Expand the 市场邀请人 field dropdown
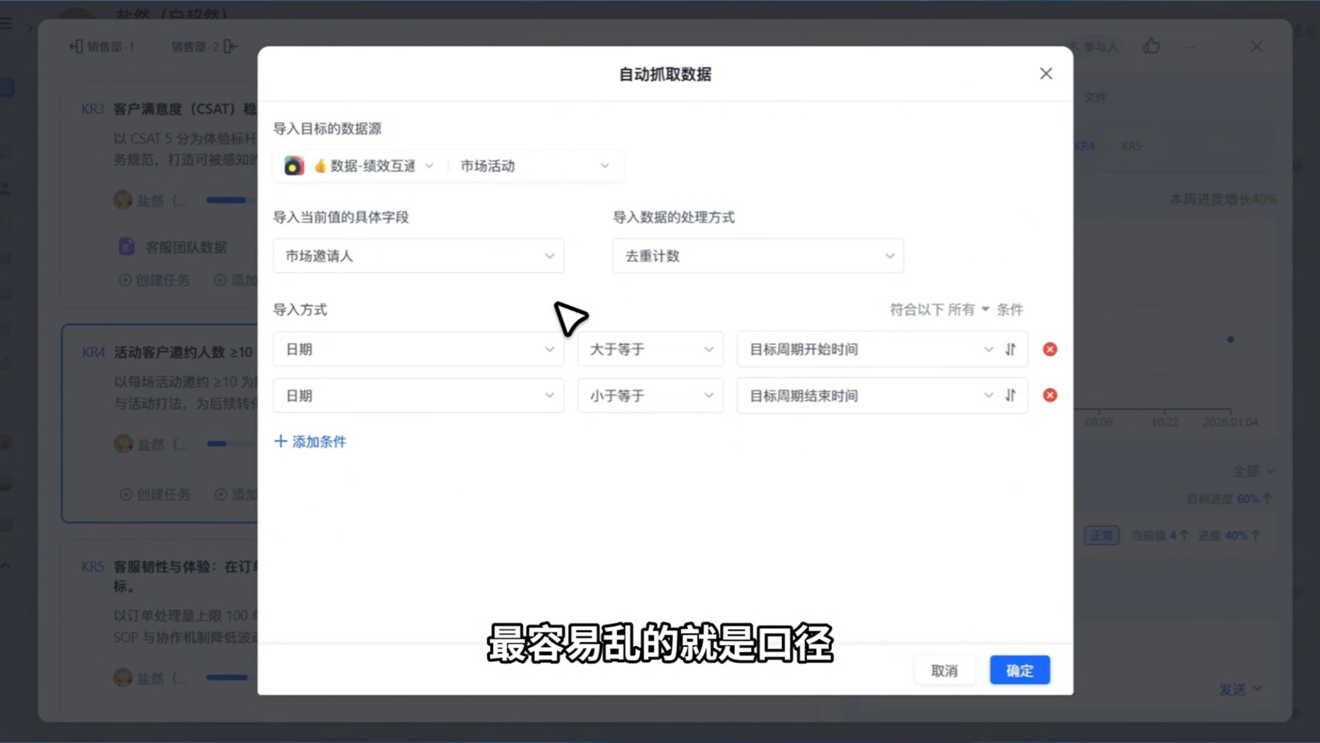 [x=418, y=256]
